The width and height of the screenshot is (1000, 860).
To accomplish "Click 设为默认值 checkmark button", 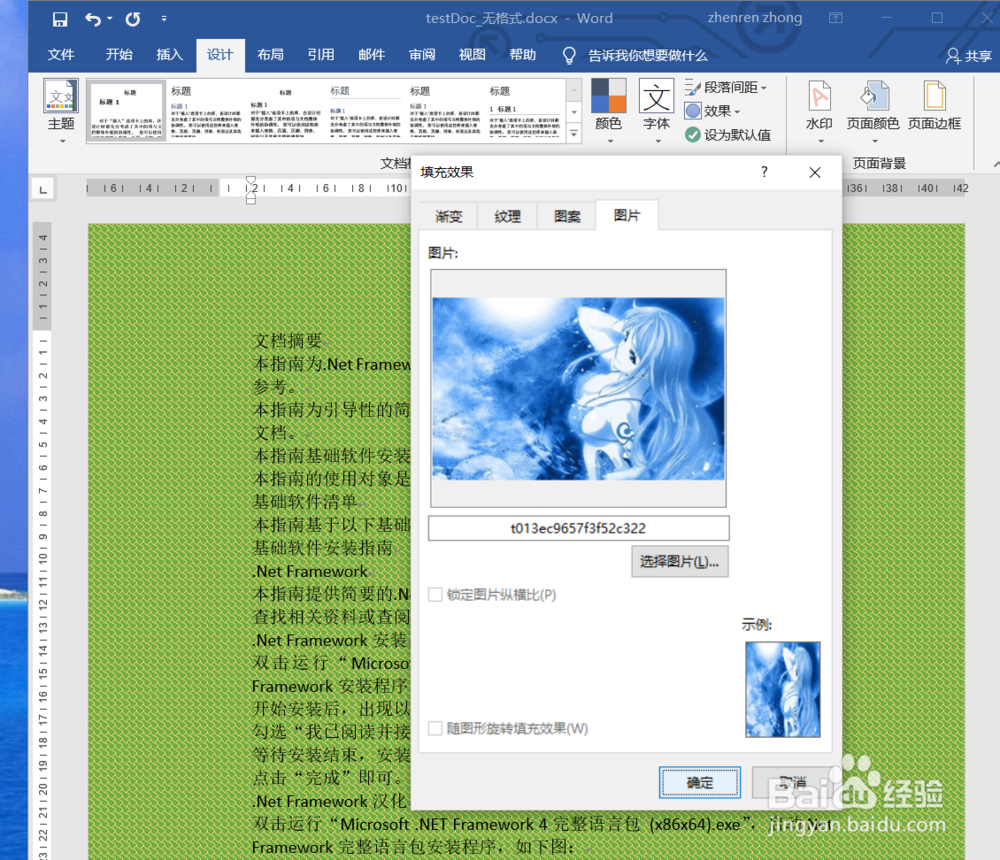I will point(728,135).
